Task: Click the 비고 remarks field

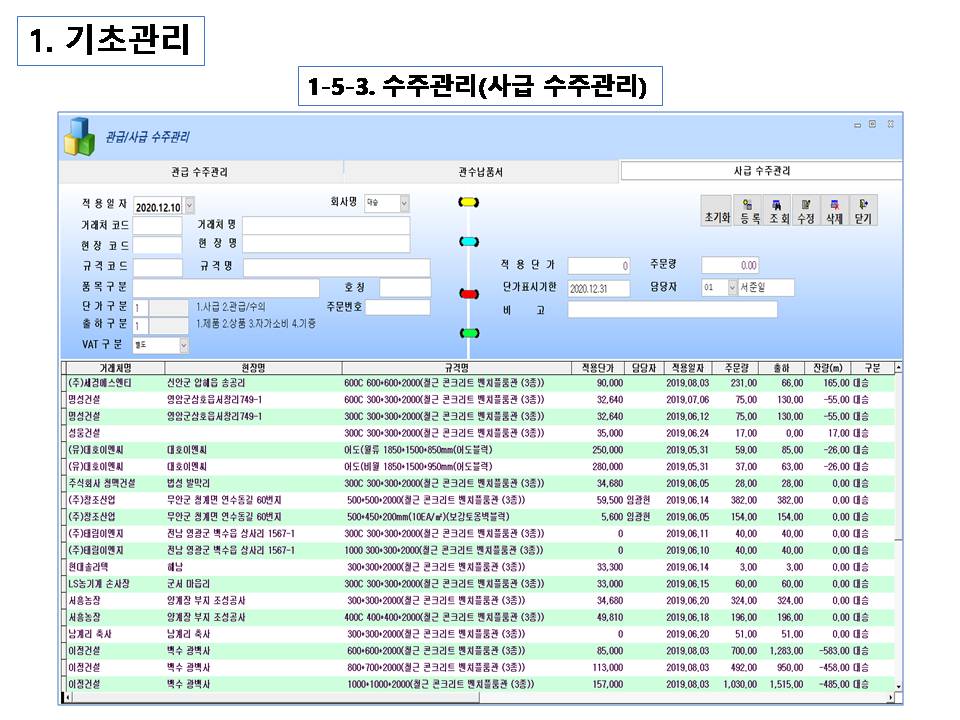Action: click(x=672, y=310)
